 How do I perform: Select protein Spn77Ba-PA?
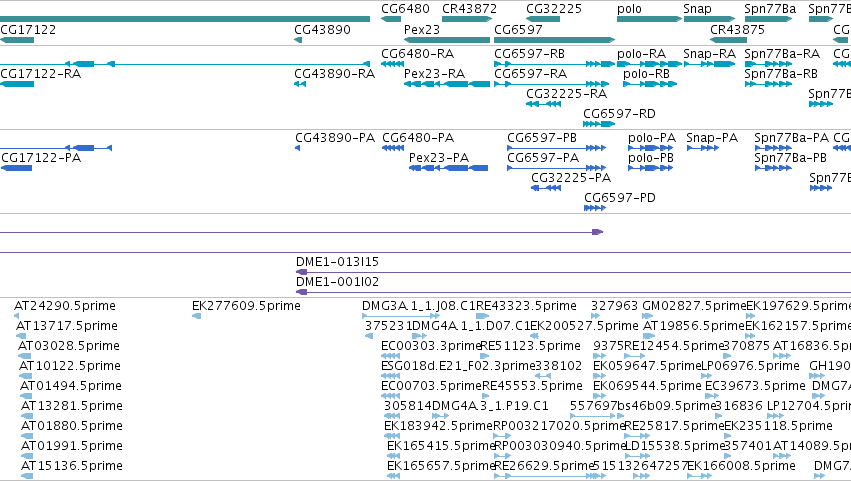point(792,138)
